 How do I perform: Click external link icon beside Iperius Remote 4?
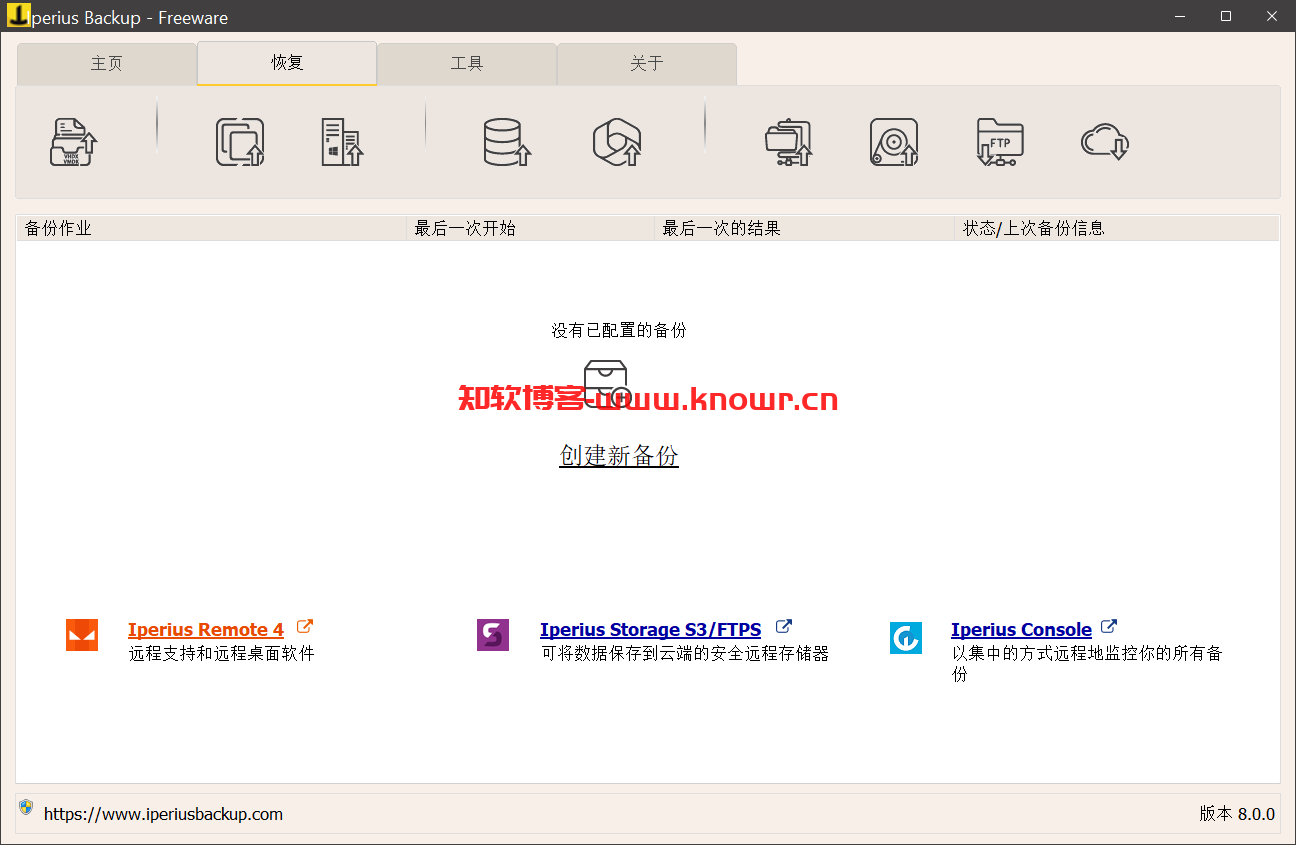(305, 627)
